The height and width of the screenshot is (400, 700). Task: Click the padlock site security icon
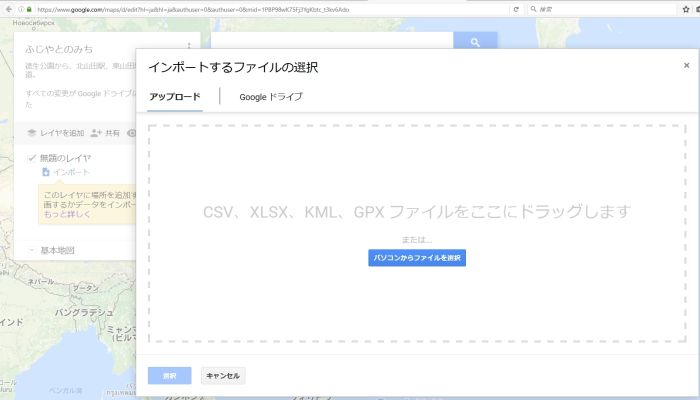coord(29,9)
